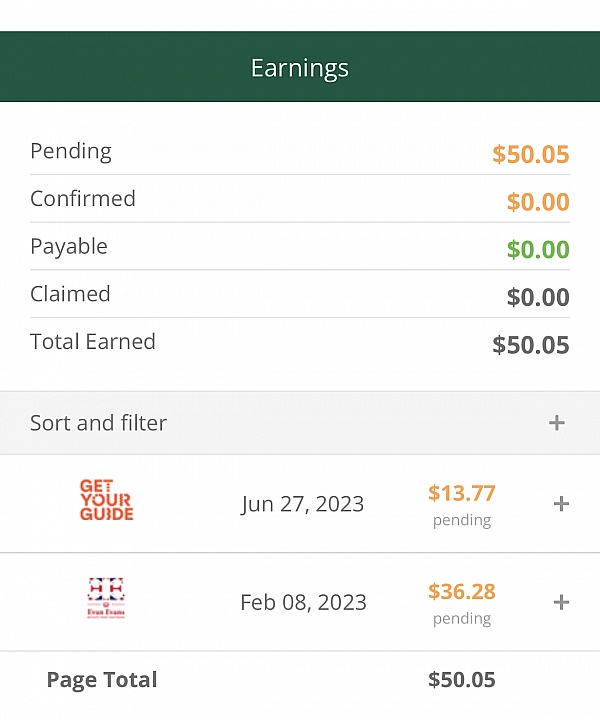Select the Total Earned label

click(x=93, y=341)
